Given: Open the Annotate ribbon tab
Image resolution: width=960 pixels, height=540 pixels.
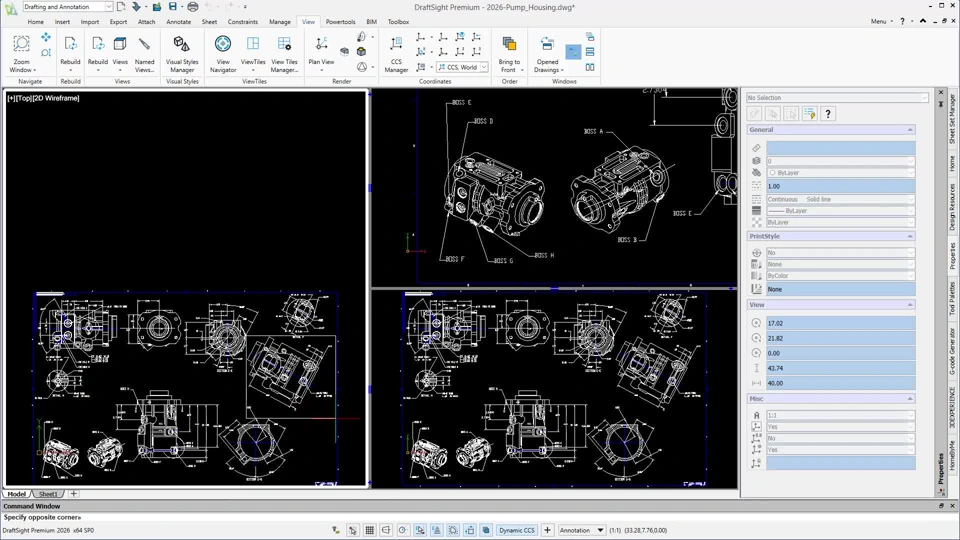Looking at the screenshot, I should point(178,22).
